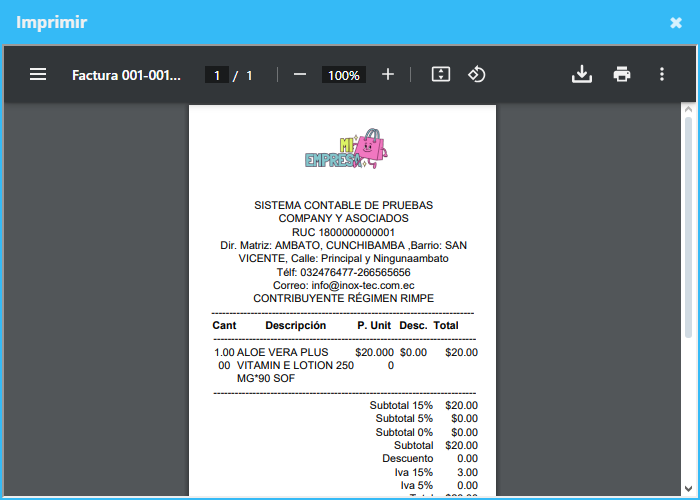This screenshot has width=700, height=500.
Task: Click the Factura 001-001 document title
Action: click(x=126, y=75)
